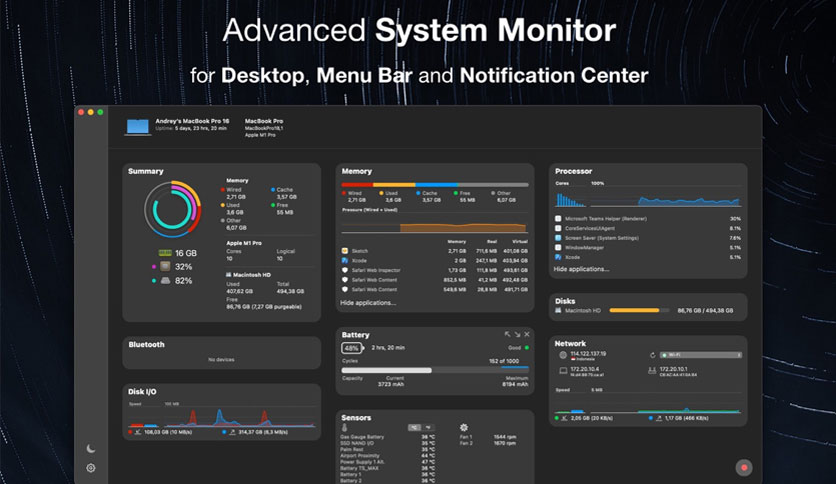Select the CoreServicesUIAgent process row

click(x=648, y=228)
